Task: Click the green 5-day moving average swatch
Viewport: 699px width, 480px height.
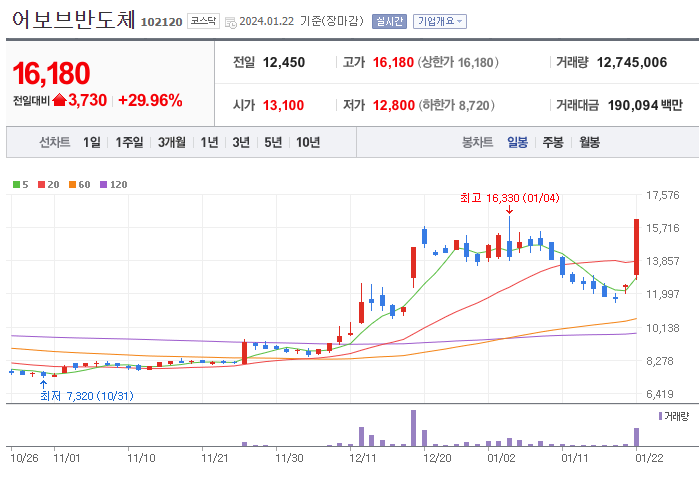Action: click(x=16, y=185)
